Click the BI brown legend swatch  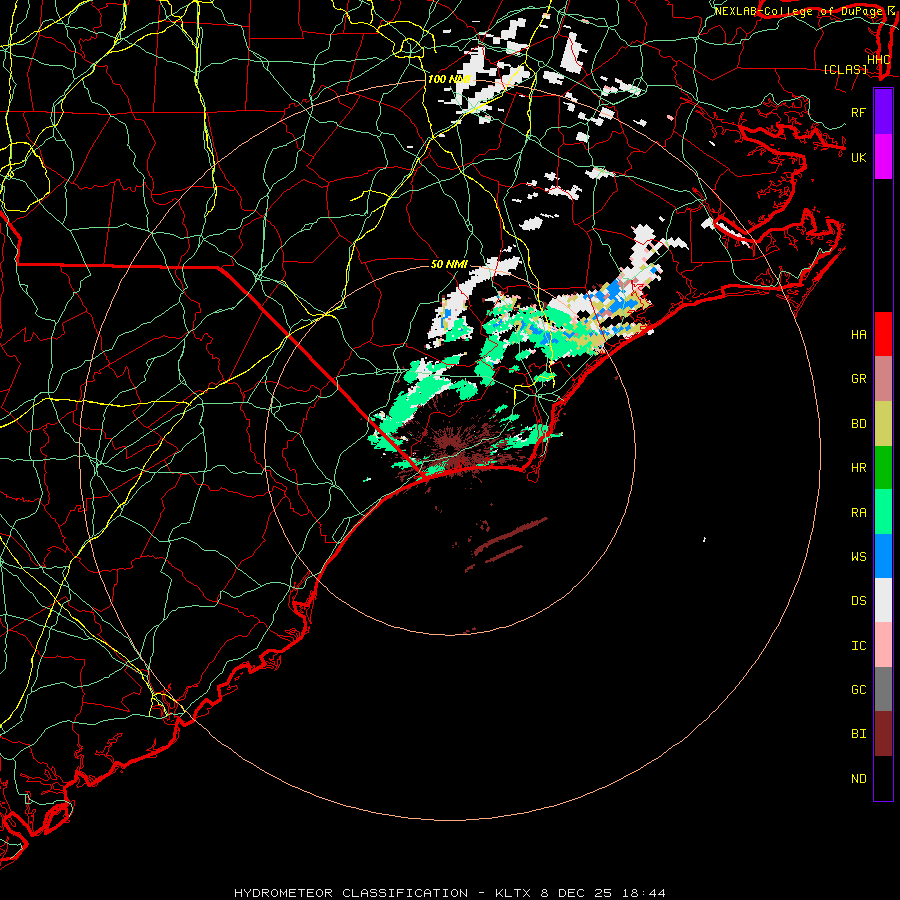[x=883, y=734]
